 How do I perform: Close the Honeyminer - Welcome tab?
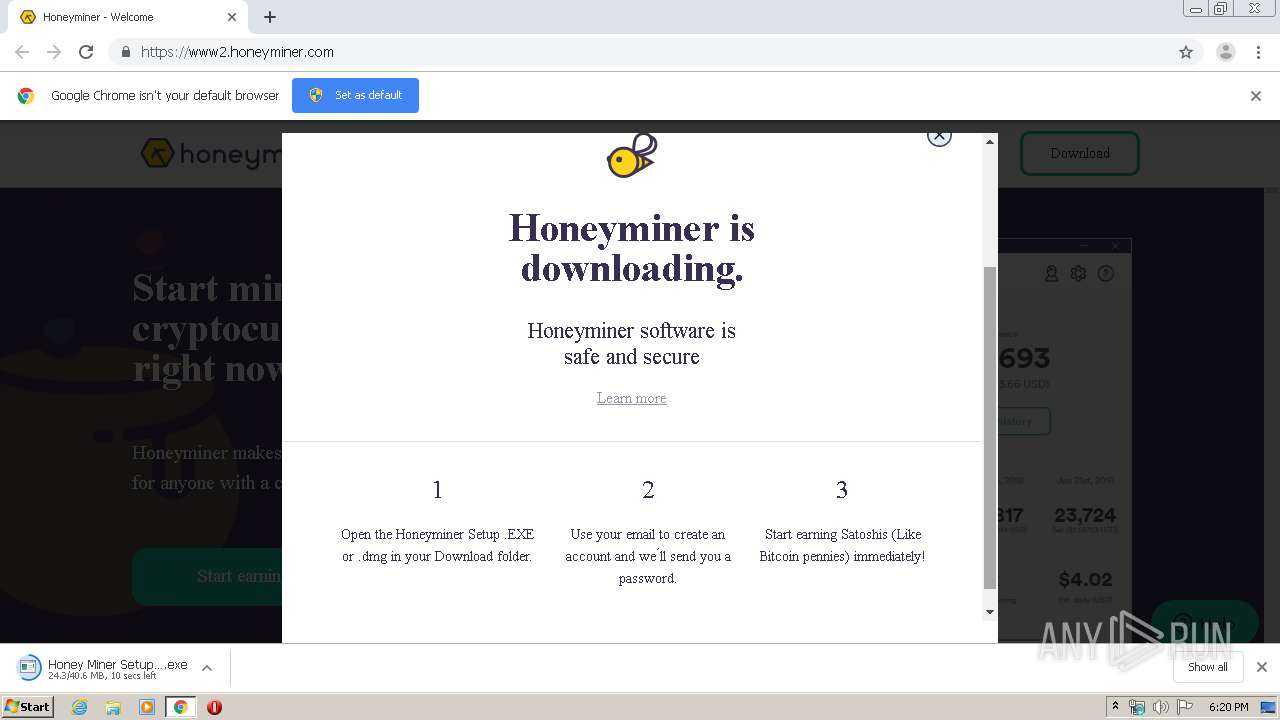(x=232, y=17)
